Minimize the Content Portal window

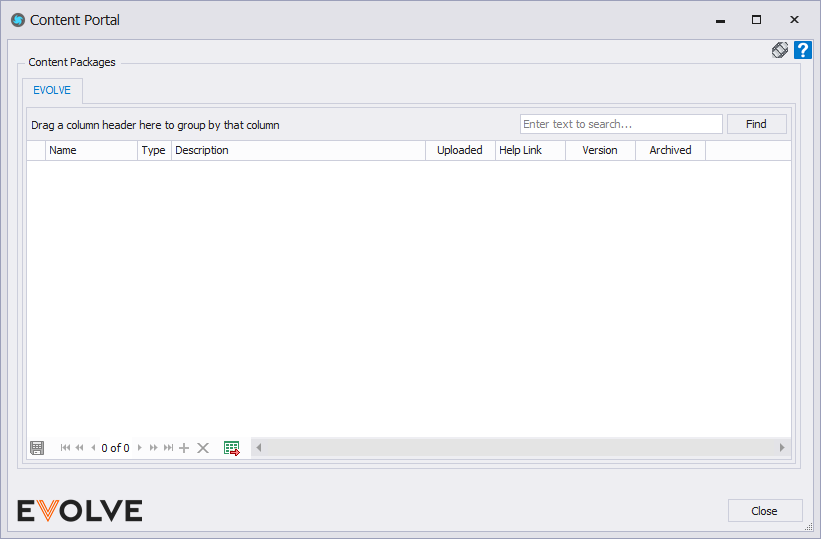[x=720, y=20]
